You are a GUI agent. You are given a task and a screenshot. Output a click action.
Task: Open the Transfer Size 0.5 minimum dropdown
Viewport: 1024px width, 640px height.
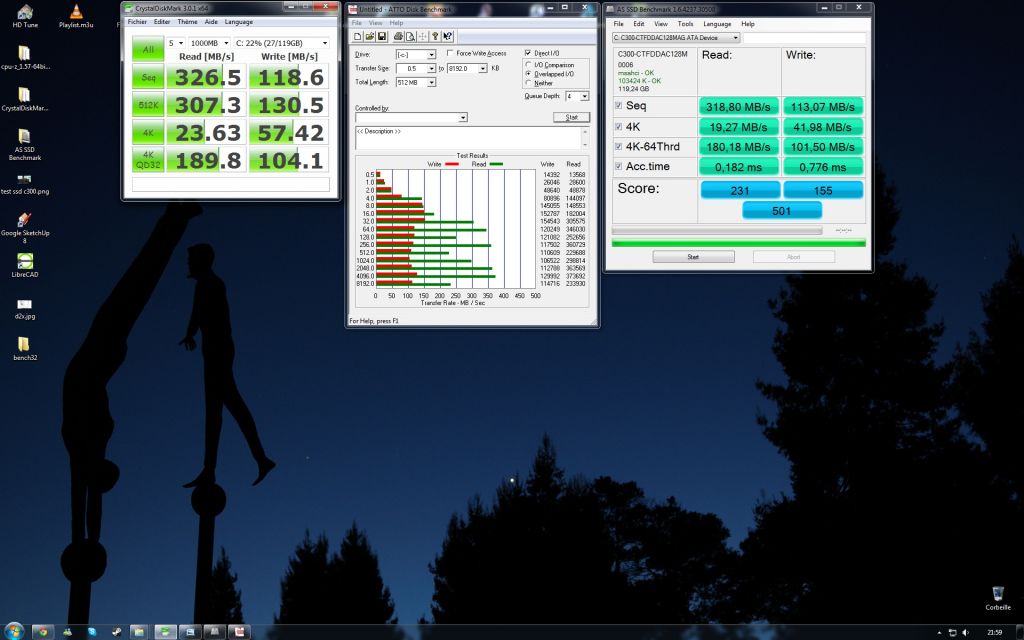point(415,69)
